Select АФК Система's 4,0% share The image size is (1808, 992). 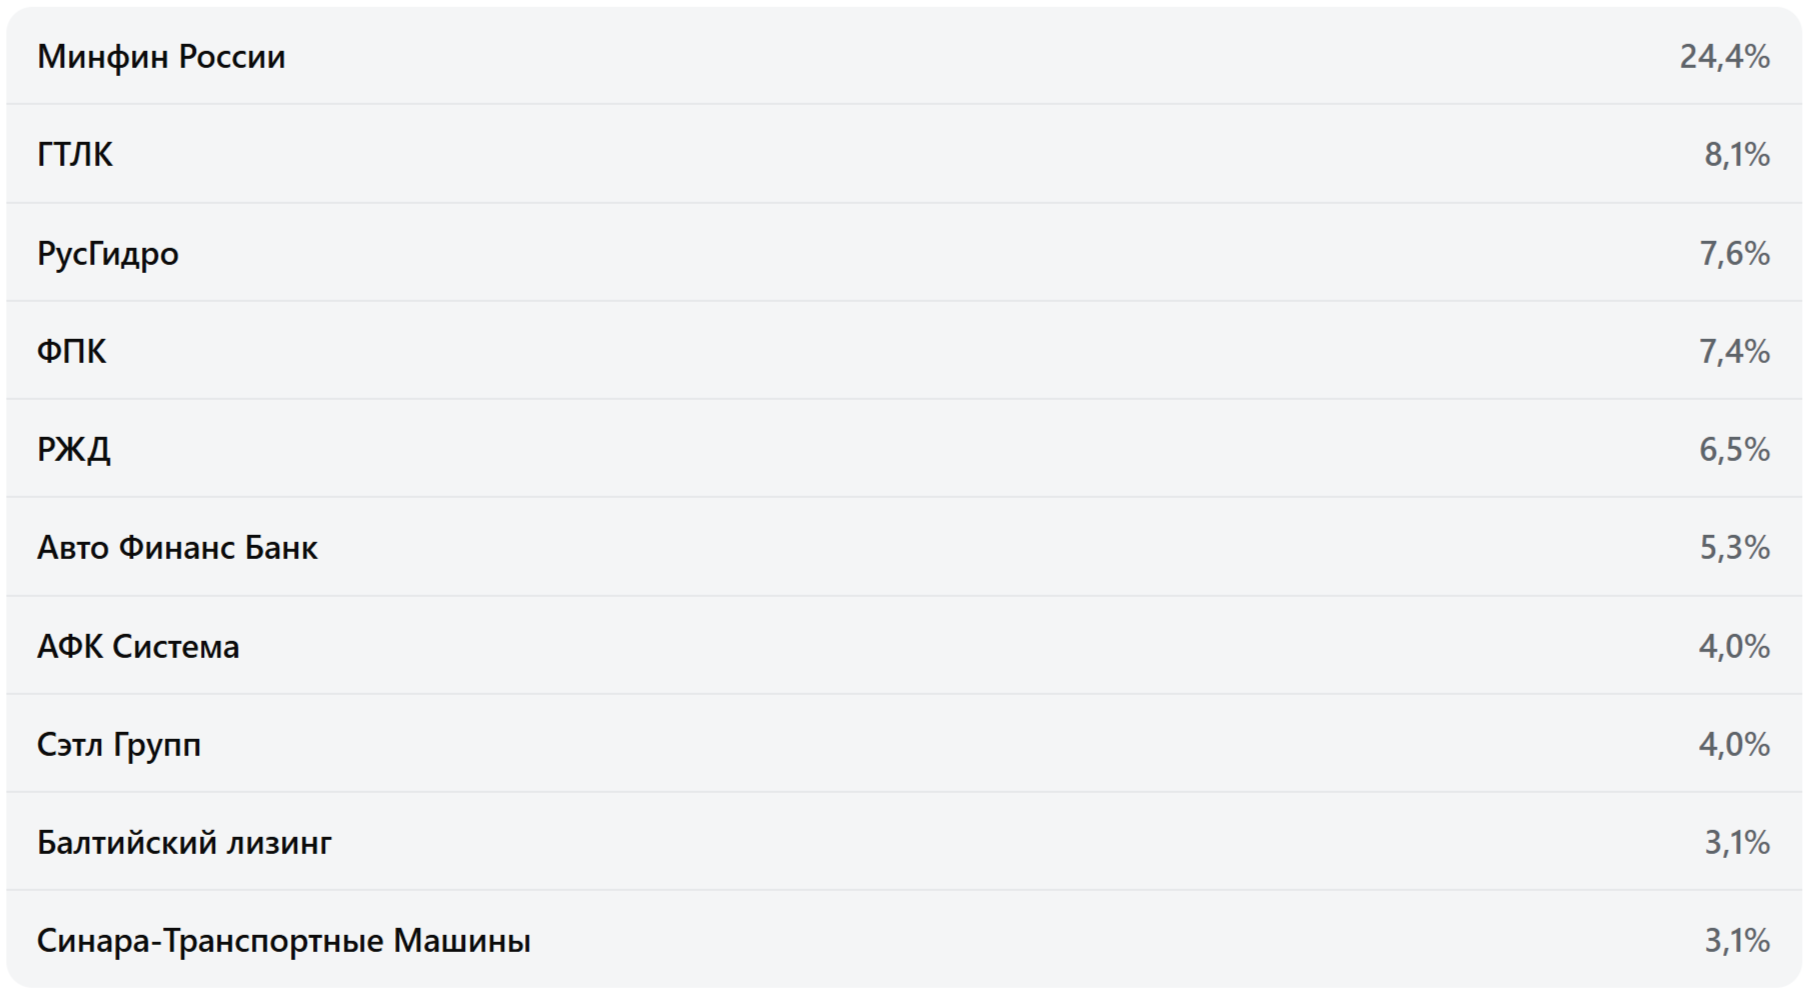coord(1734,647)
